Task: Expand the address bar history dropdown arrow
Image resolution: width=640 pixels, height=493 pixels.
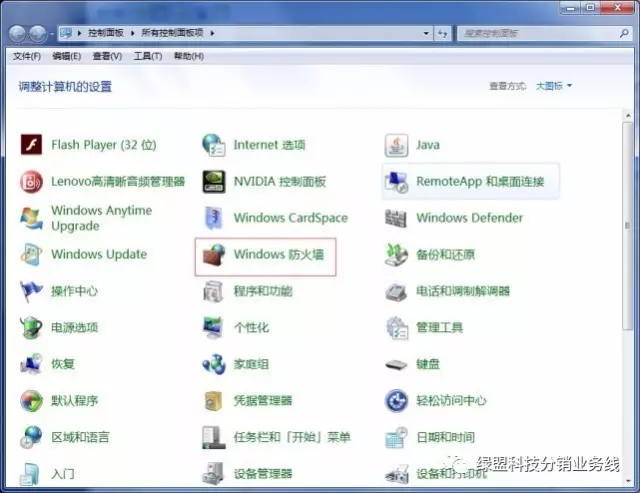Action: [x=426, y=33]
